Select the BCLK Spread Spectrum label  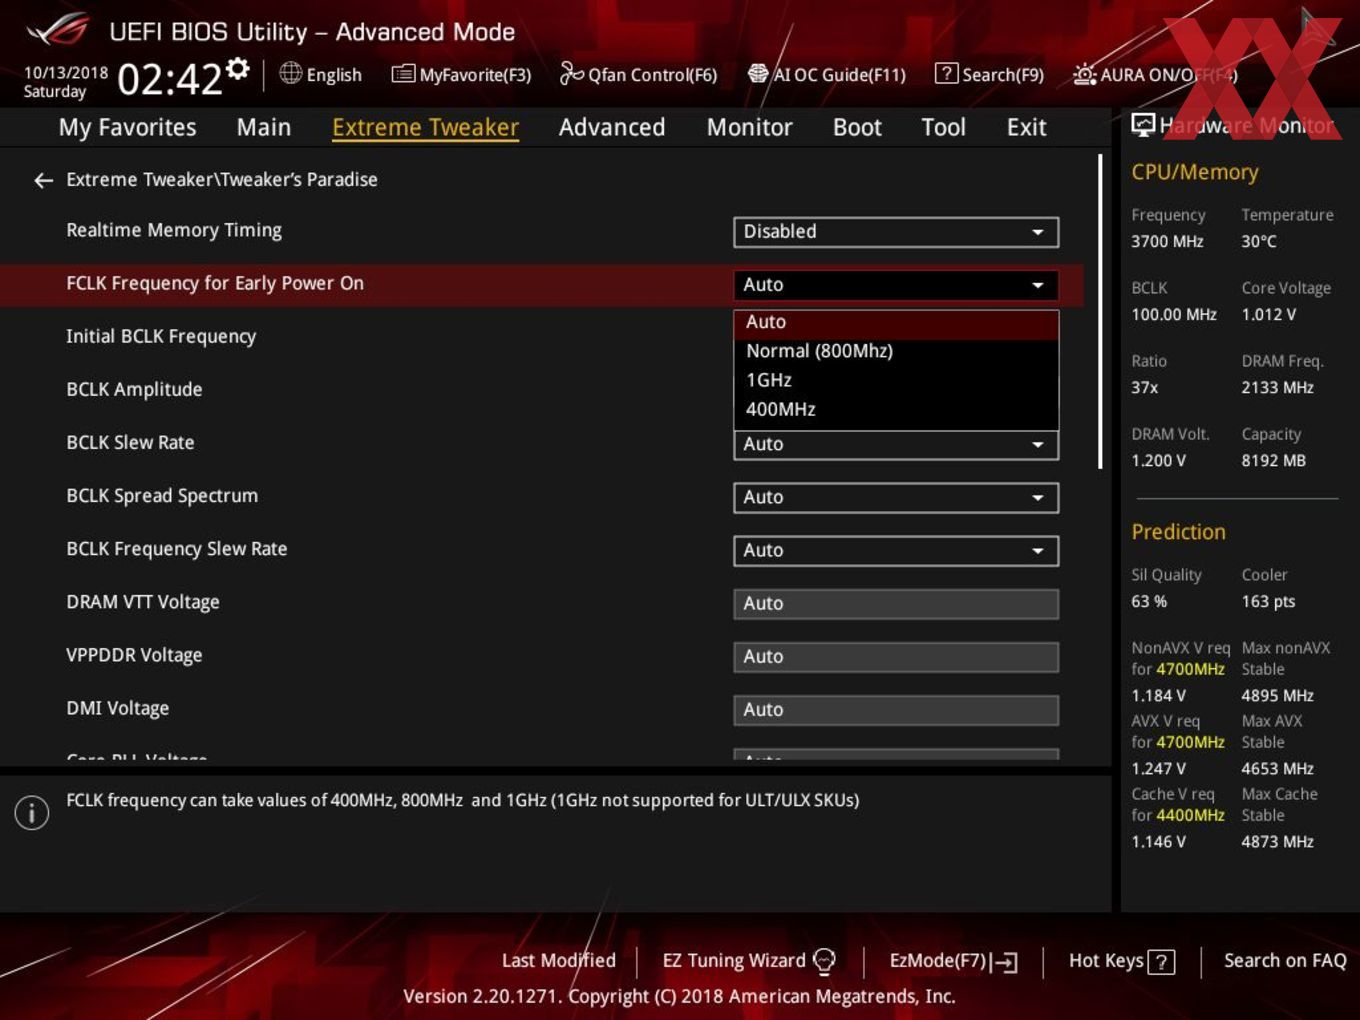[162, 495]
